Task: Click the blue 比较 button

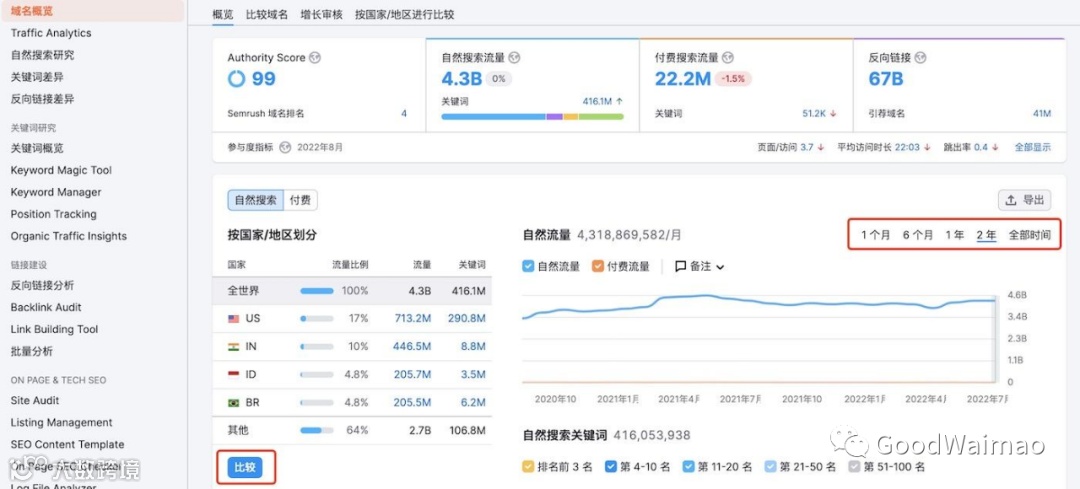Action: click(x=245, y=468)
